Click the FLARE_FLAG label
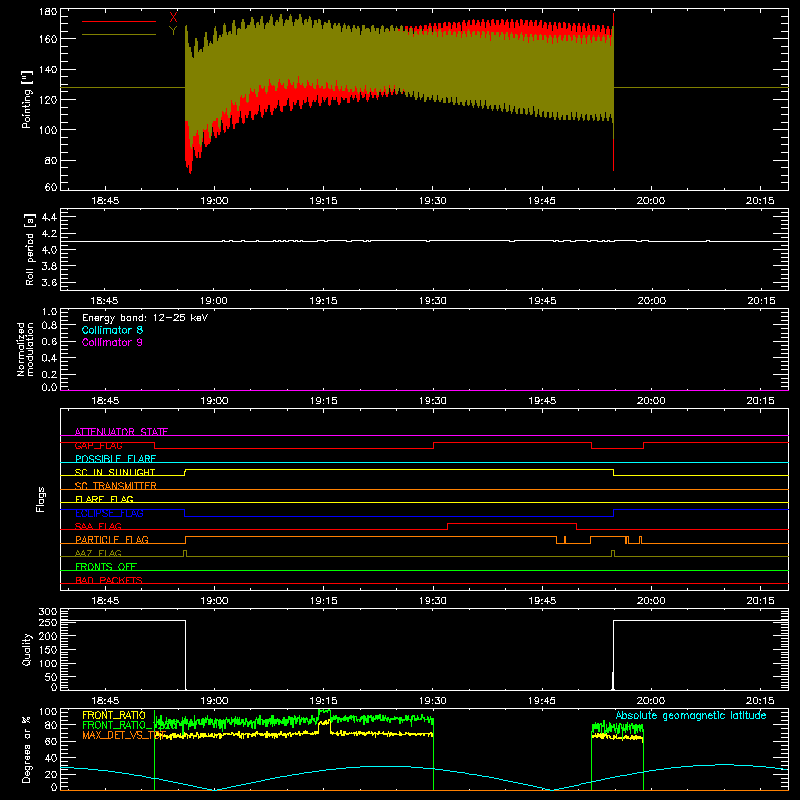This screenshot has width=800, height=800. (x=104, y=499)
